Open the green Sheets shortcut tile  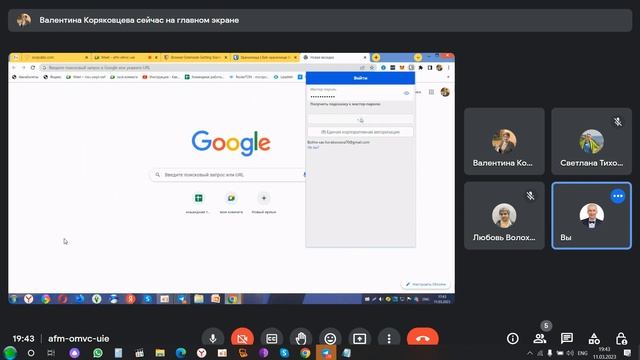tap(198, 198)
